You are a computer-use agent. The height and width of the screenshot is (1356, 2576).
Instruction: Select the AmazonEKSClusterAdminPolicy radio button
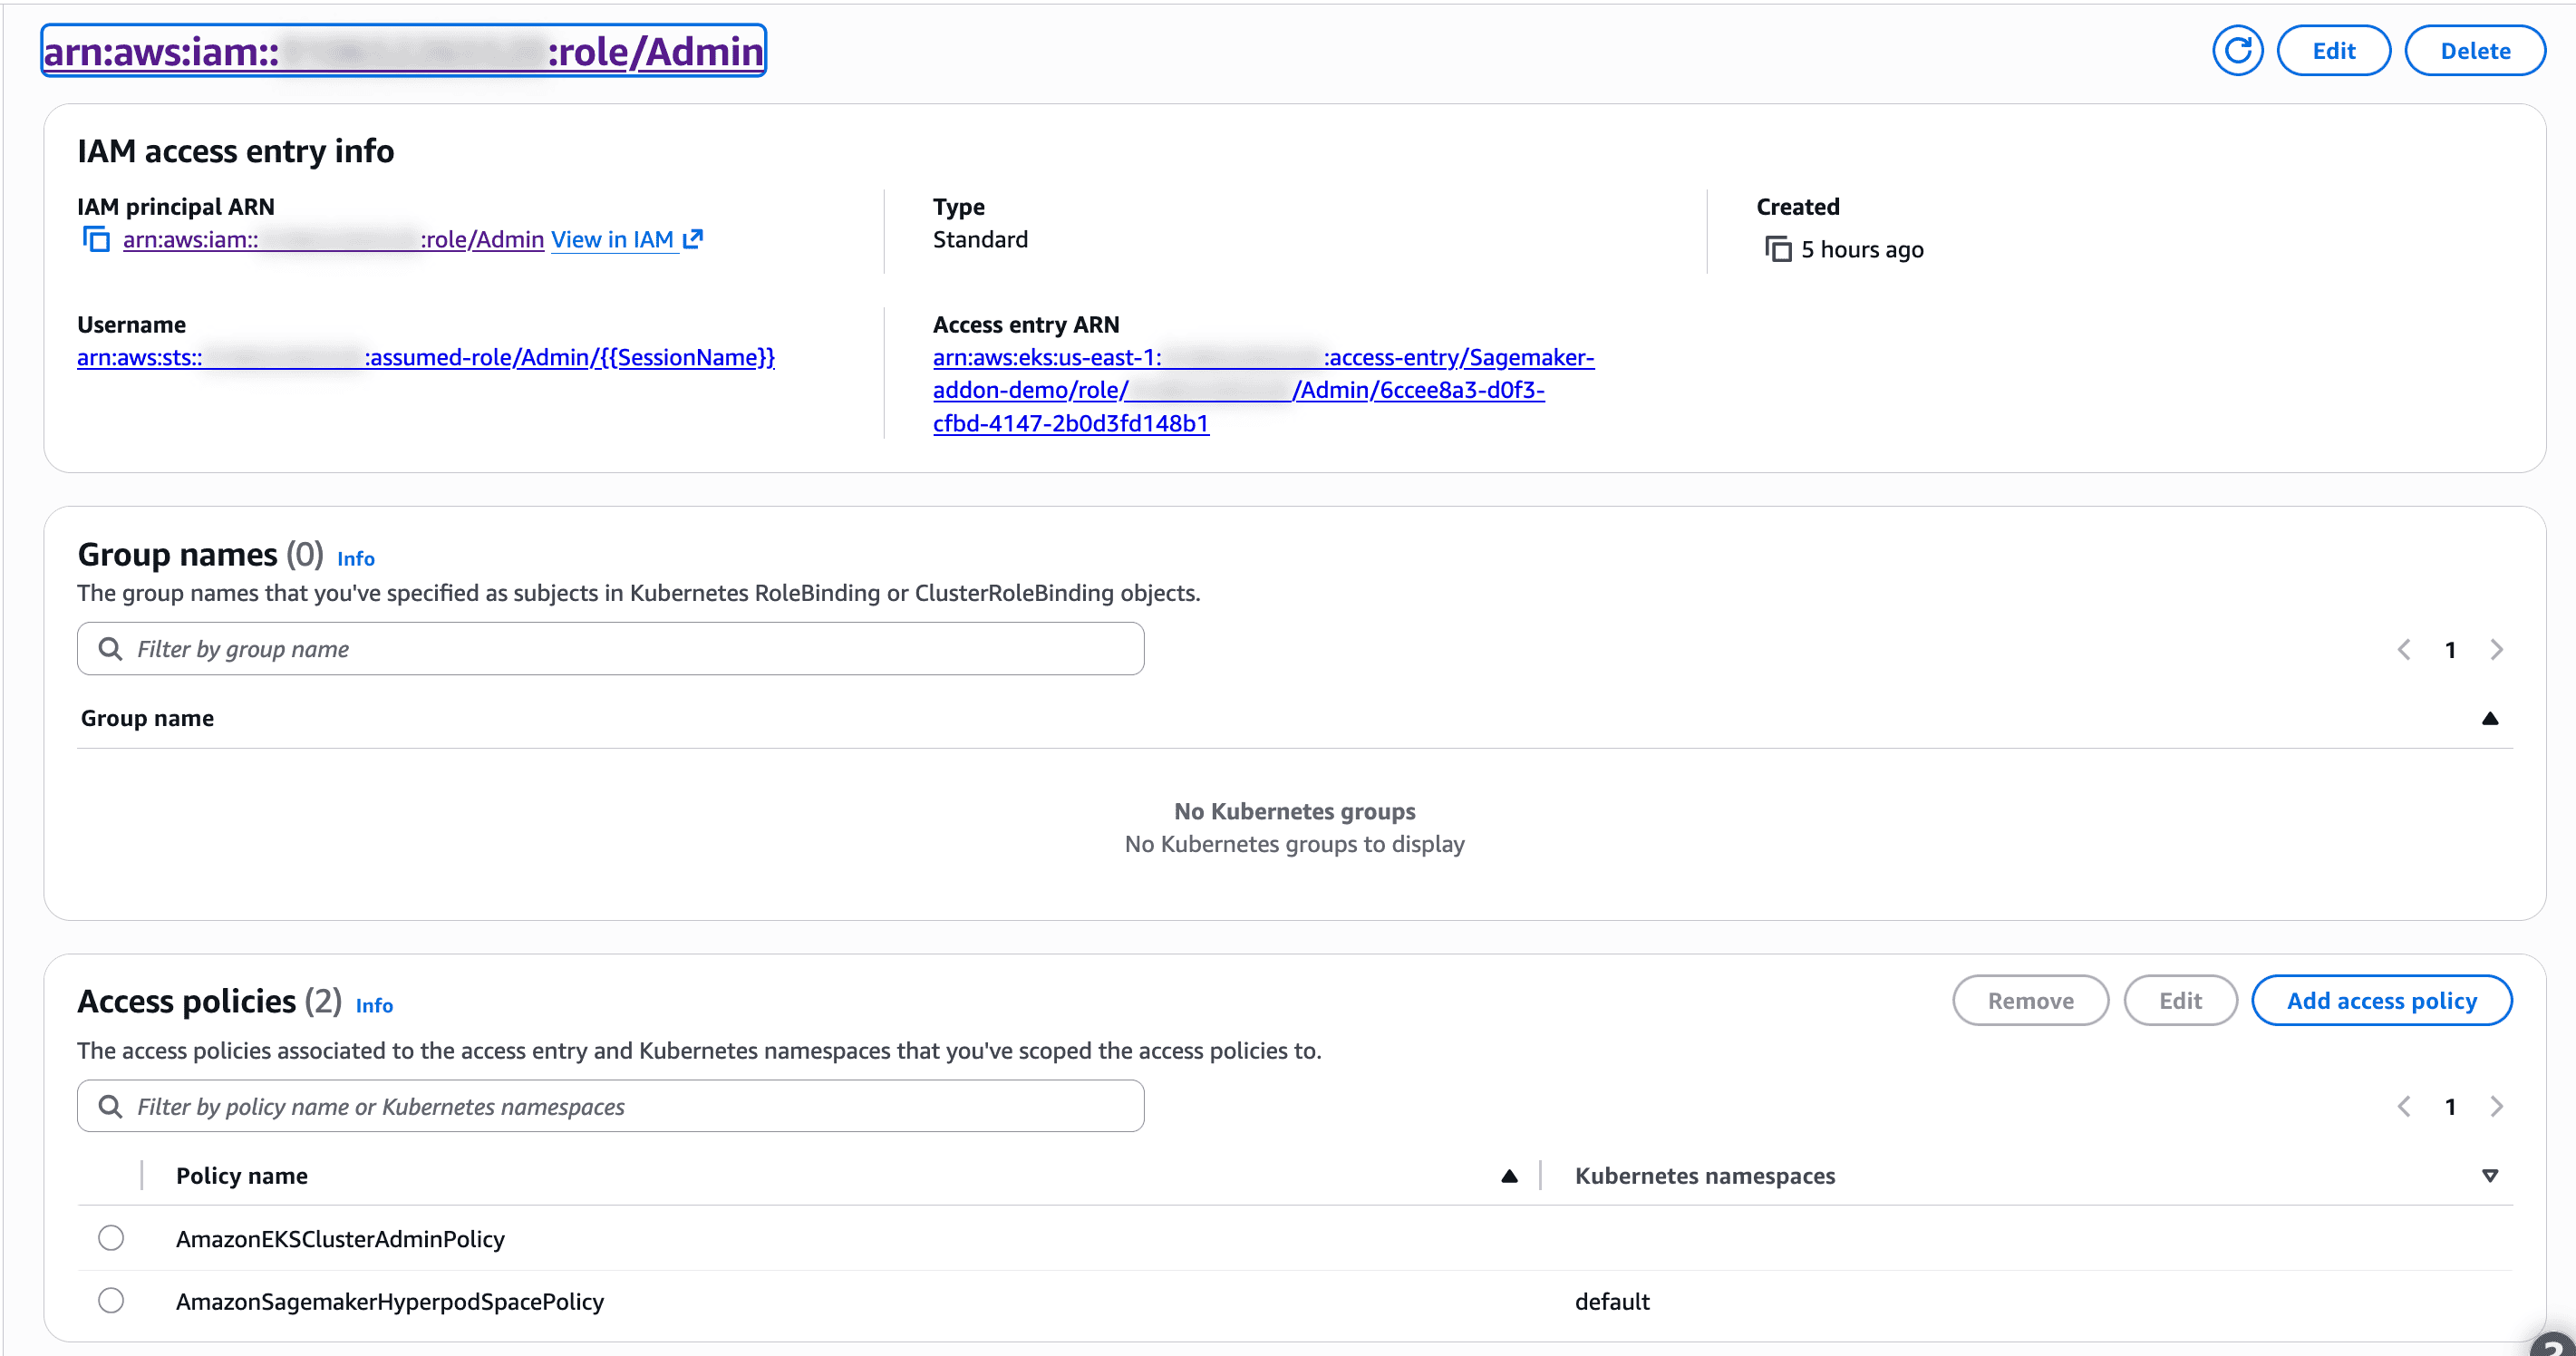click(x=111, y=1238)
